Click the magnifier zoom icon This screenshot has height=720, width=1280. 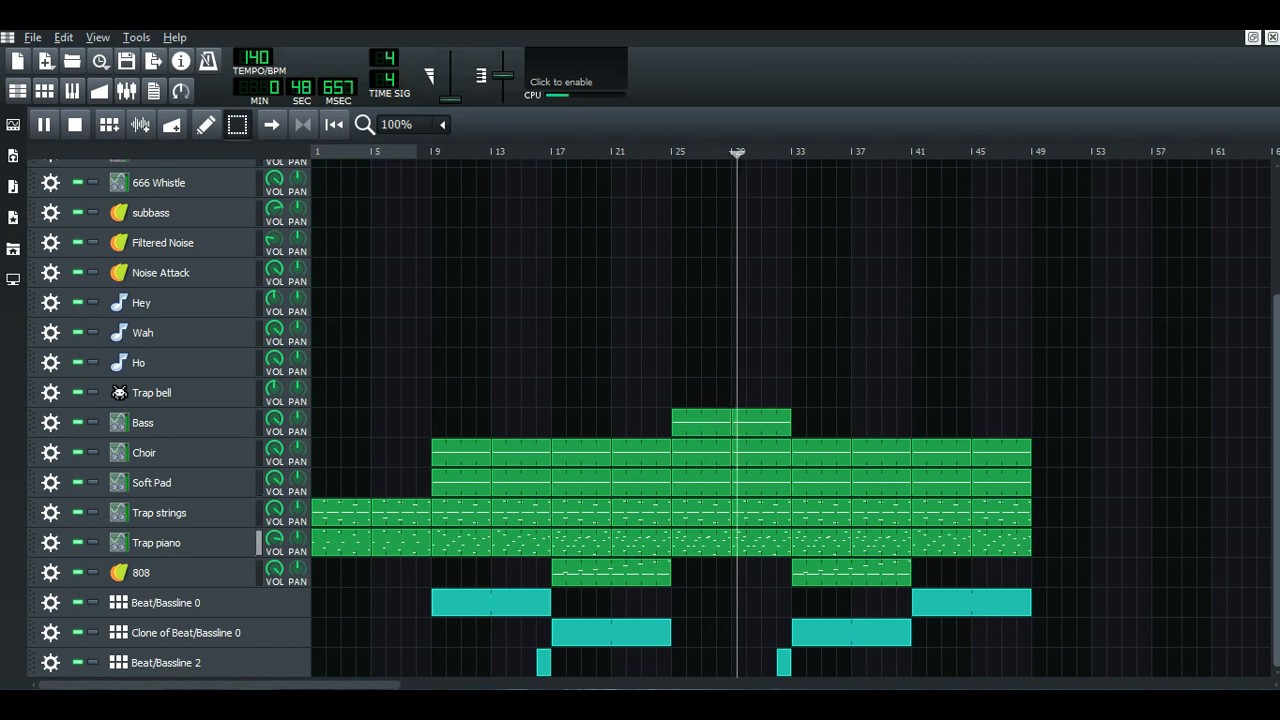(364, 125)
